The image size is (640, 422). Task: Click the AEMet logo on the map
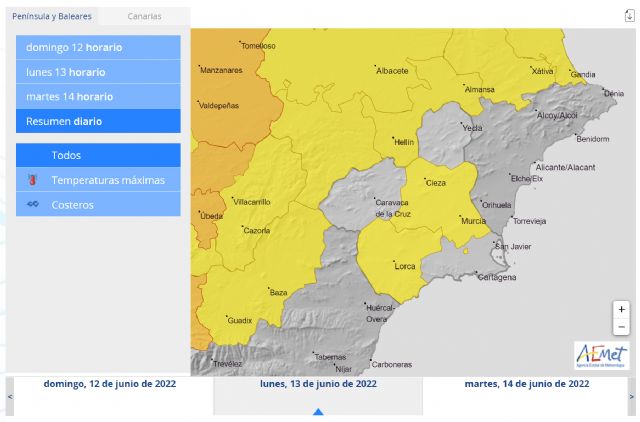pyautogui.click(x=601, y=356)
